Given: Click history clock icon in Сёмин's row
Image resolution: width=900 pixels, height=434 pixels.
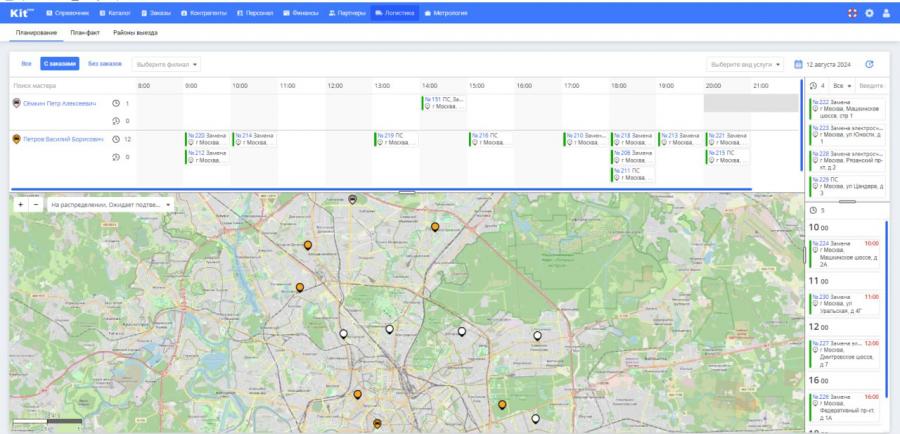Looking at the screenshot, I should 116,121.
